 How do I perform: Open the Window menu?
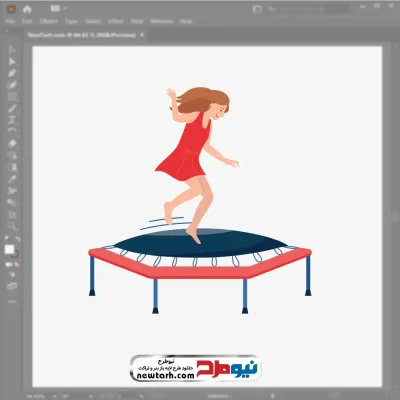click(x=162, y=21)
